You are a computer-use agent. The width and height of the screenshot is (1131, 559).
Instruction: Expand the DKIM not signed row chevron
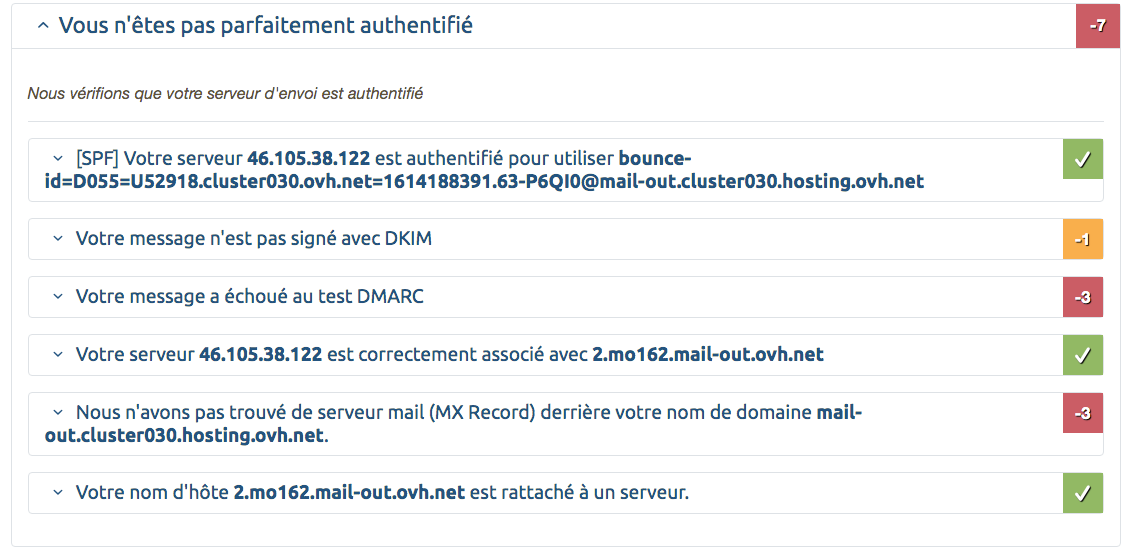pyautogui.click(x=58, y=239)
